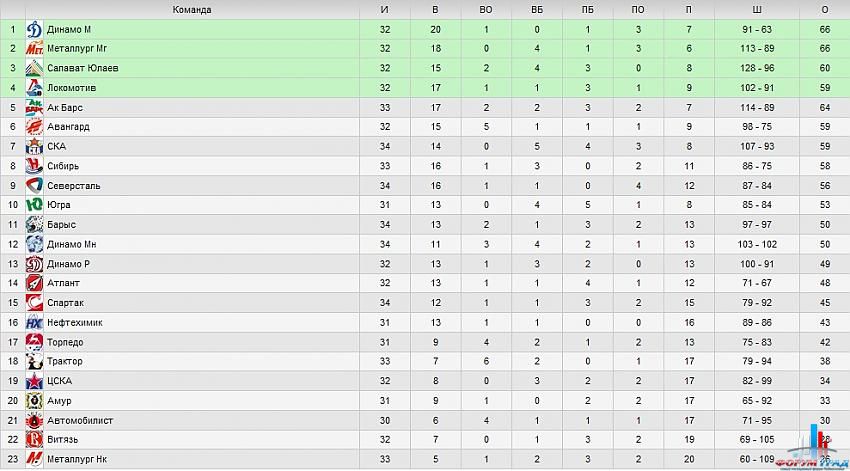Click the Салават Юлаев team logo

34,68
